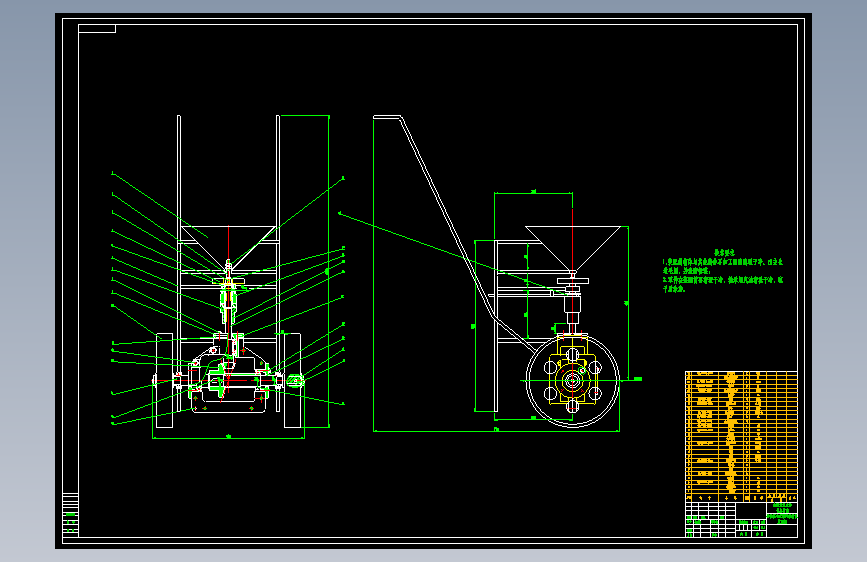Screen dimensions: 867x562
Task: Click the top horizontal dimension above side hopper
Action: point(533,192)
